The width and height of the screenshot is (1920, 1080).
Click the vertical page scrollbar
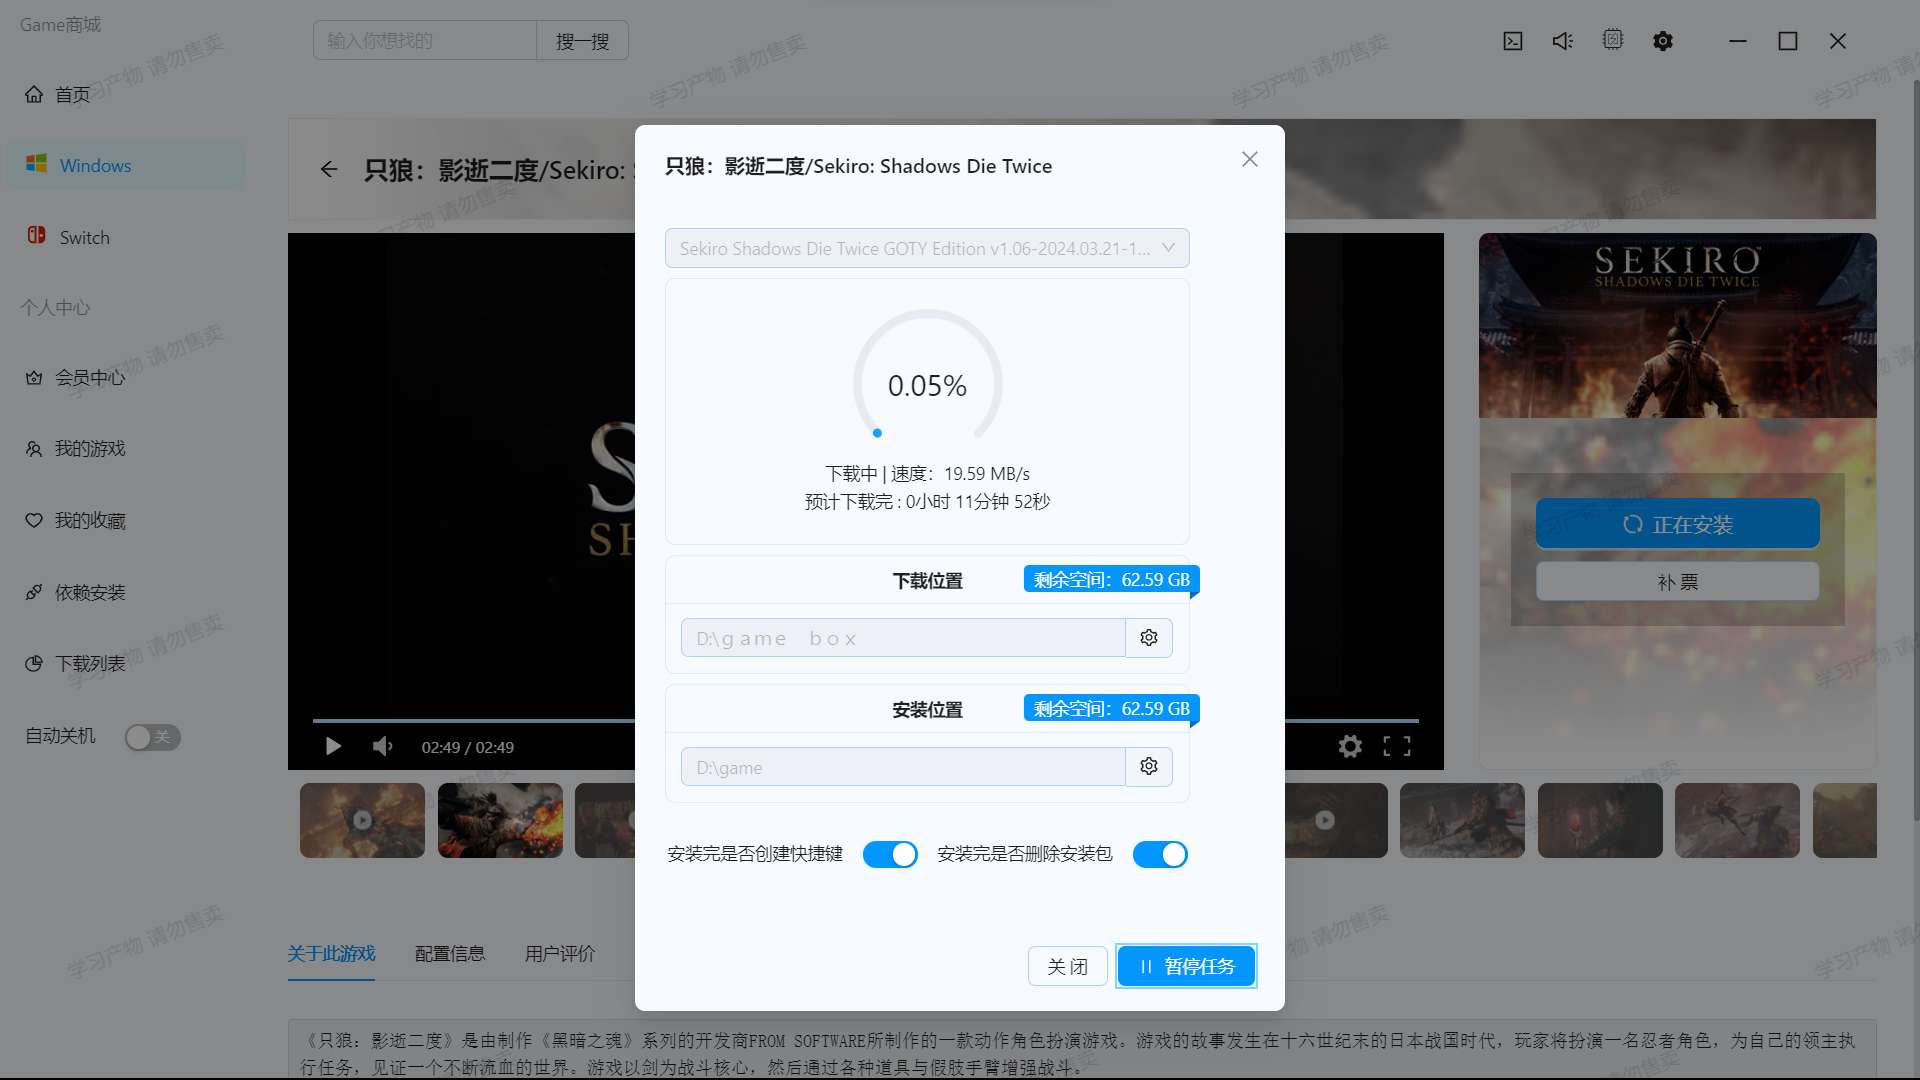tap(1915, 450)
